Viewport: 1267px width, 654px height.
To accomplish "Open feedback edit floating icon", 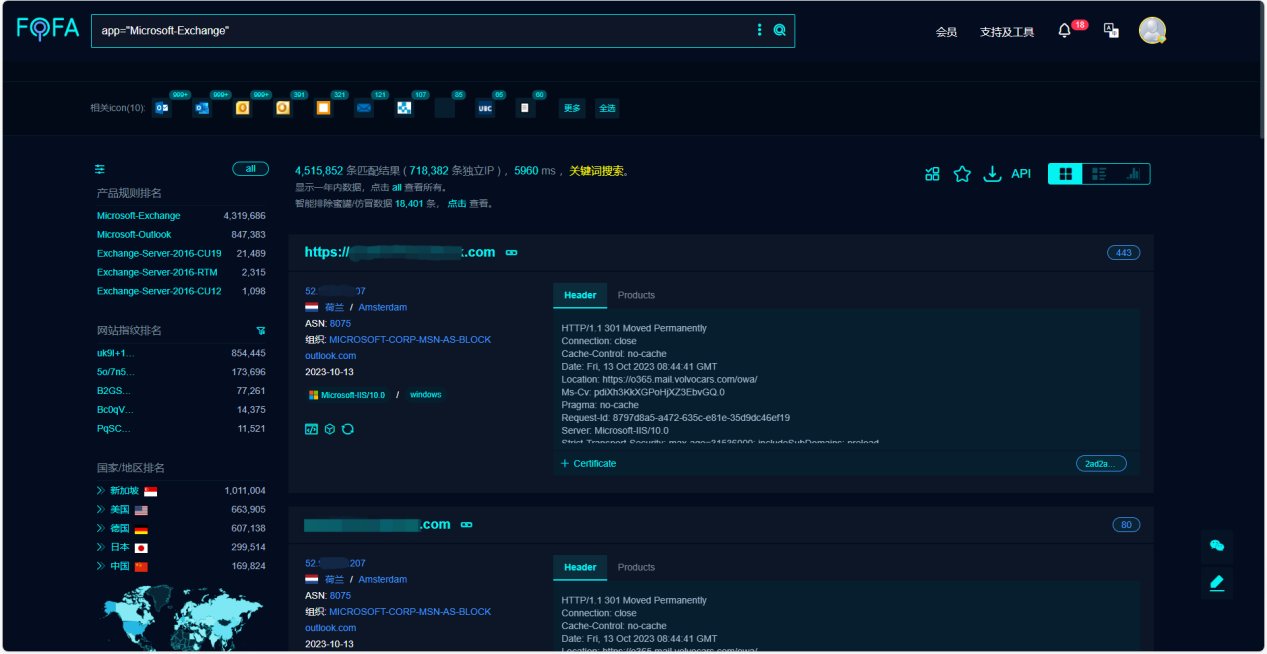I will 1217,582.
